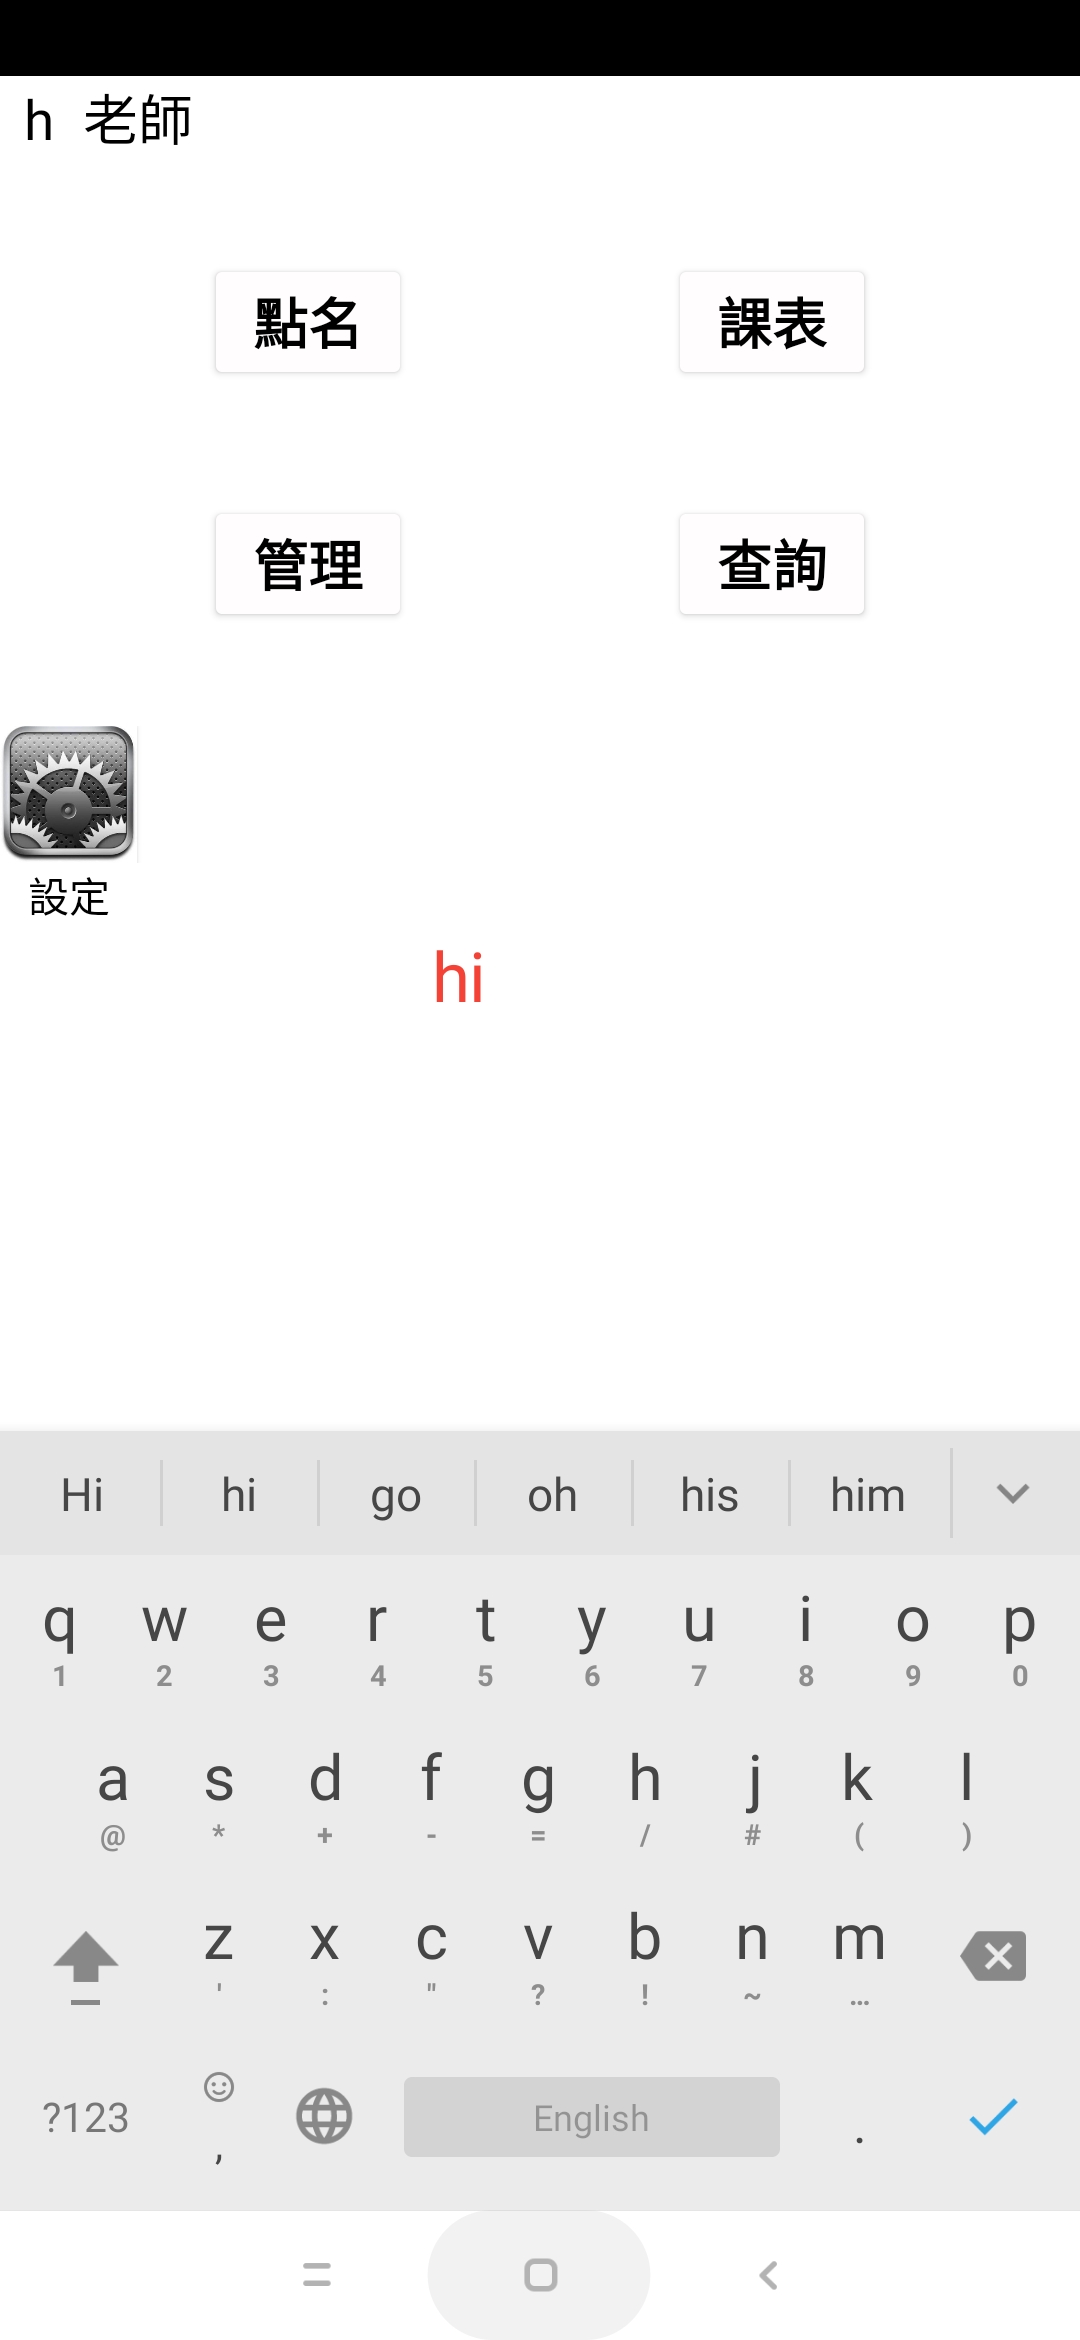Screen dimensions: 1080x2340
Task: Tap the English space bar
Action: tap(592, 2116)
